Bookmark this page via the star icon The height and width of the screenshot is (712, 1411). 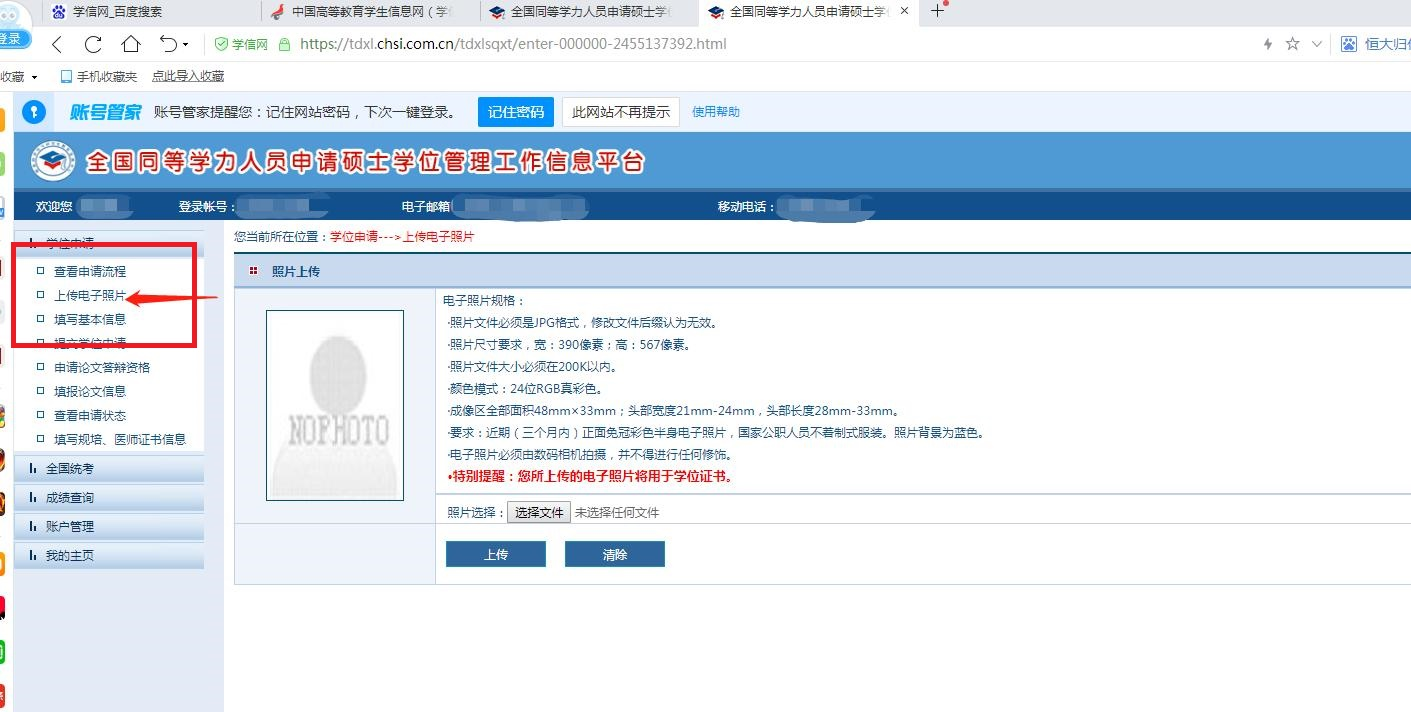pyautogui.click(x=1290, y=44)
